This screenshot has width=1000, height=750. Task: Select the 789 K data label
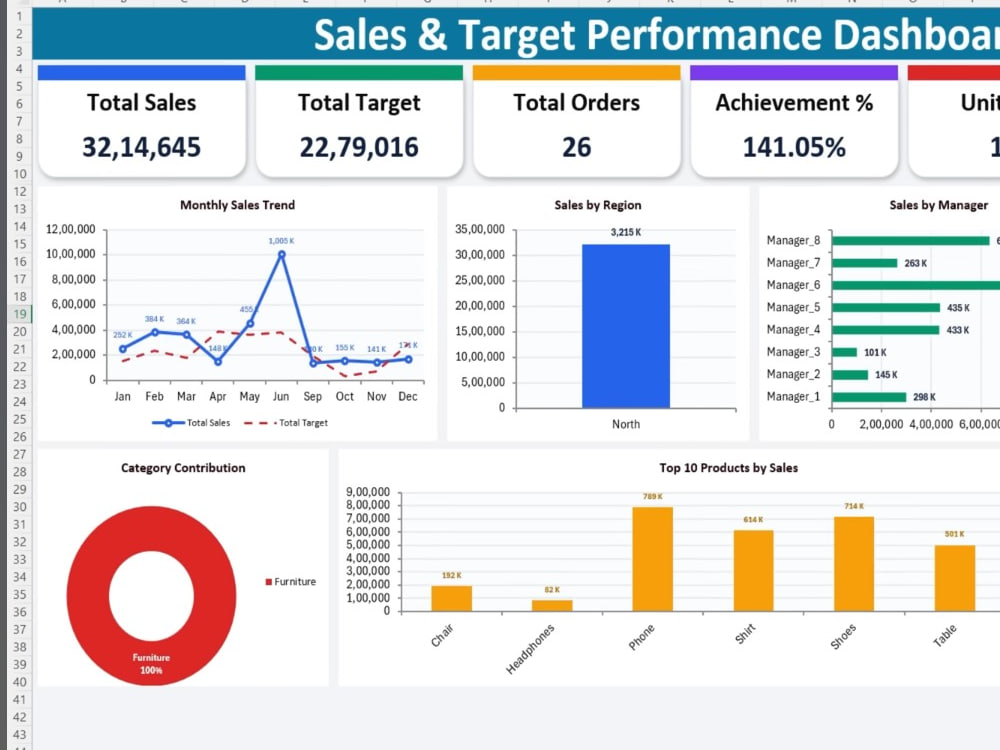(x=653, y=496)
